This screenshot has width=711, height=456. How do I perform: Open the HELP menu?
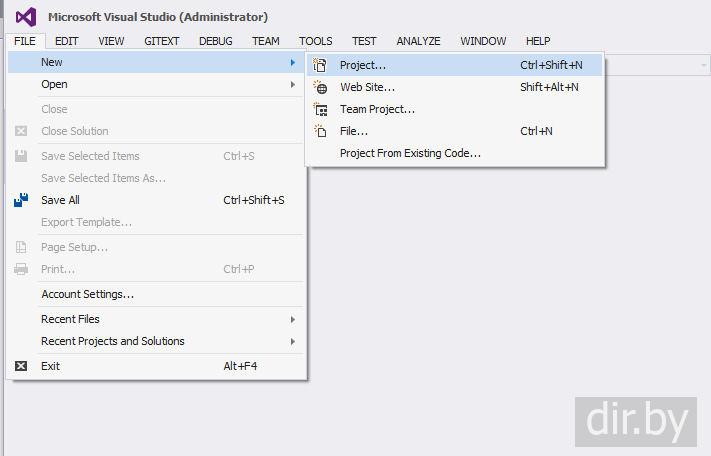(538, 41)
